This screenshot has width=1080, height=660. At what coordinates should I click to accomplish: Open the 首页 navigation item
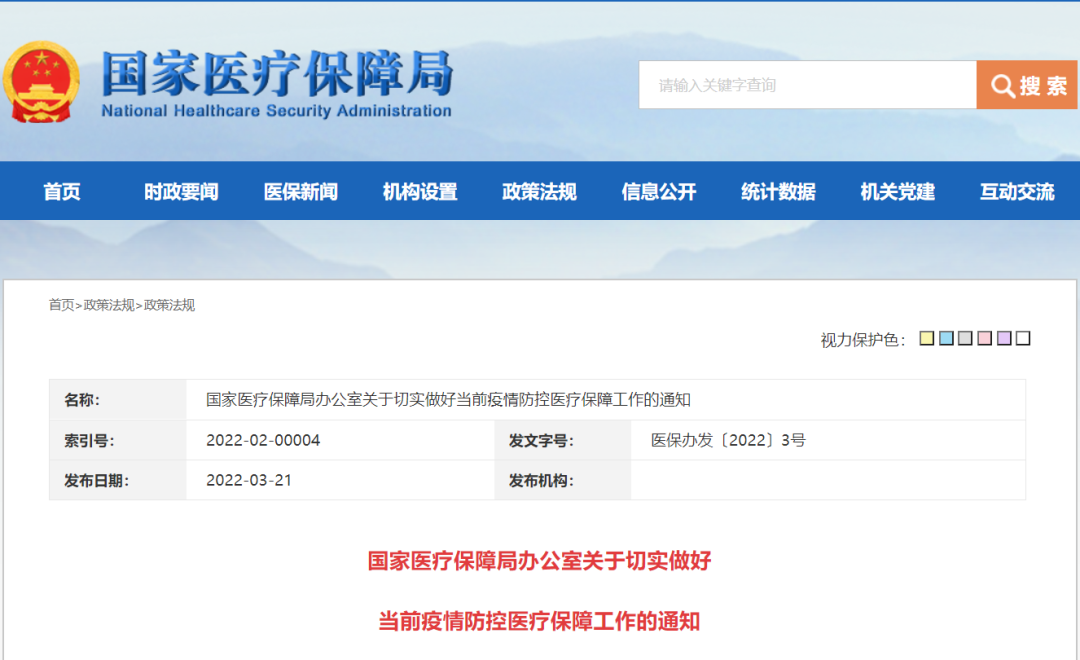62,192
